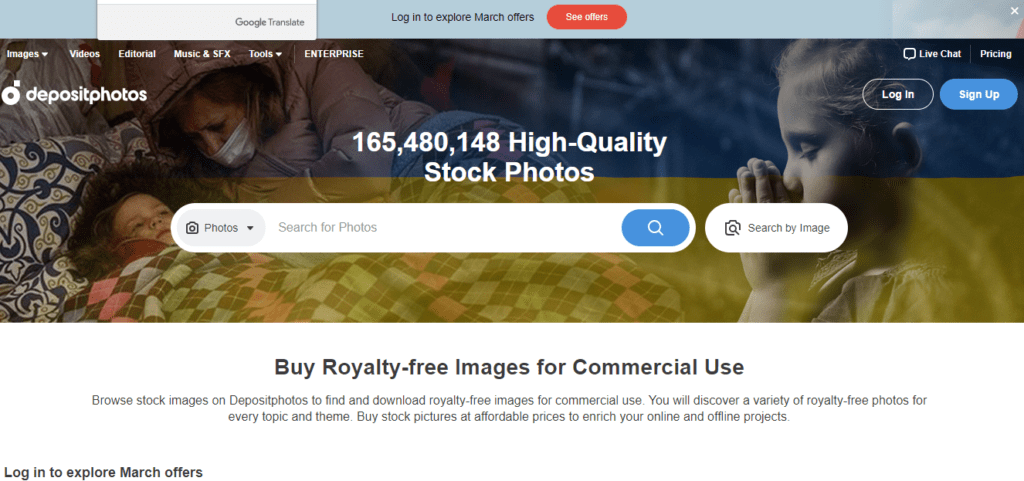Click the Google Translate popup

[206, 20]
